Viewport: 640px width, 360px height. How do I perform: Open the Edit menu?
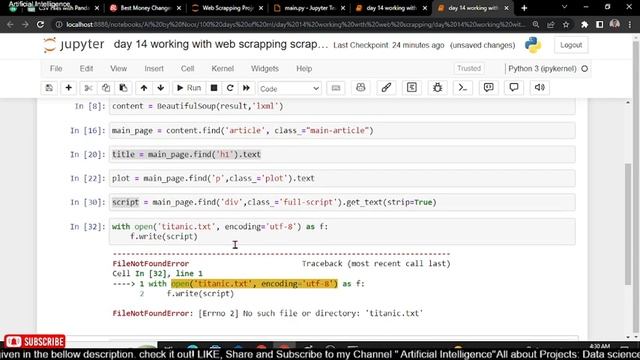(86, 69)
